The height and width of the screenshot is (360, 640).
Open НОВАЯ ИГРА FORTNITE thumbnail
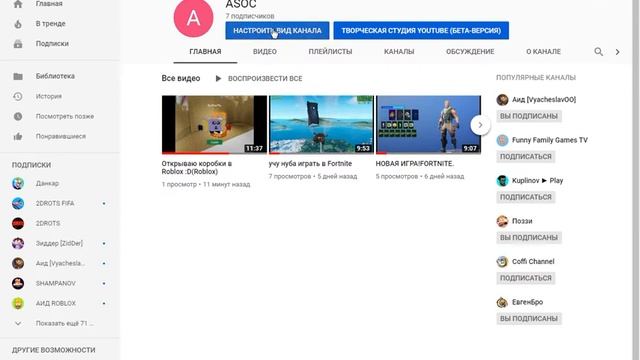(428, 125)
